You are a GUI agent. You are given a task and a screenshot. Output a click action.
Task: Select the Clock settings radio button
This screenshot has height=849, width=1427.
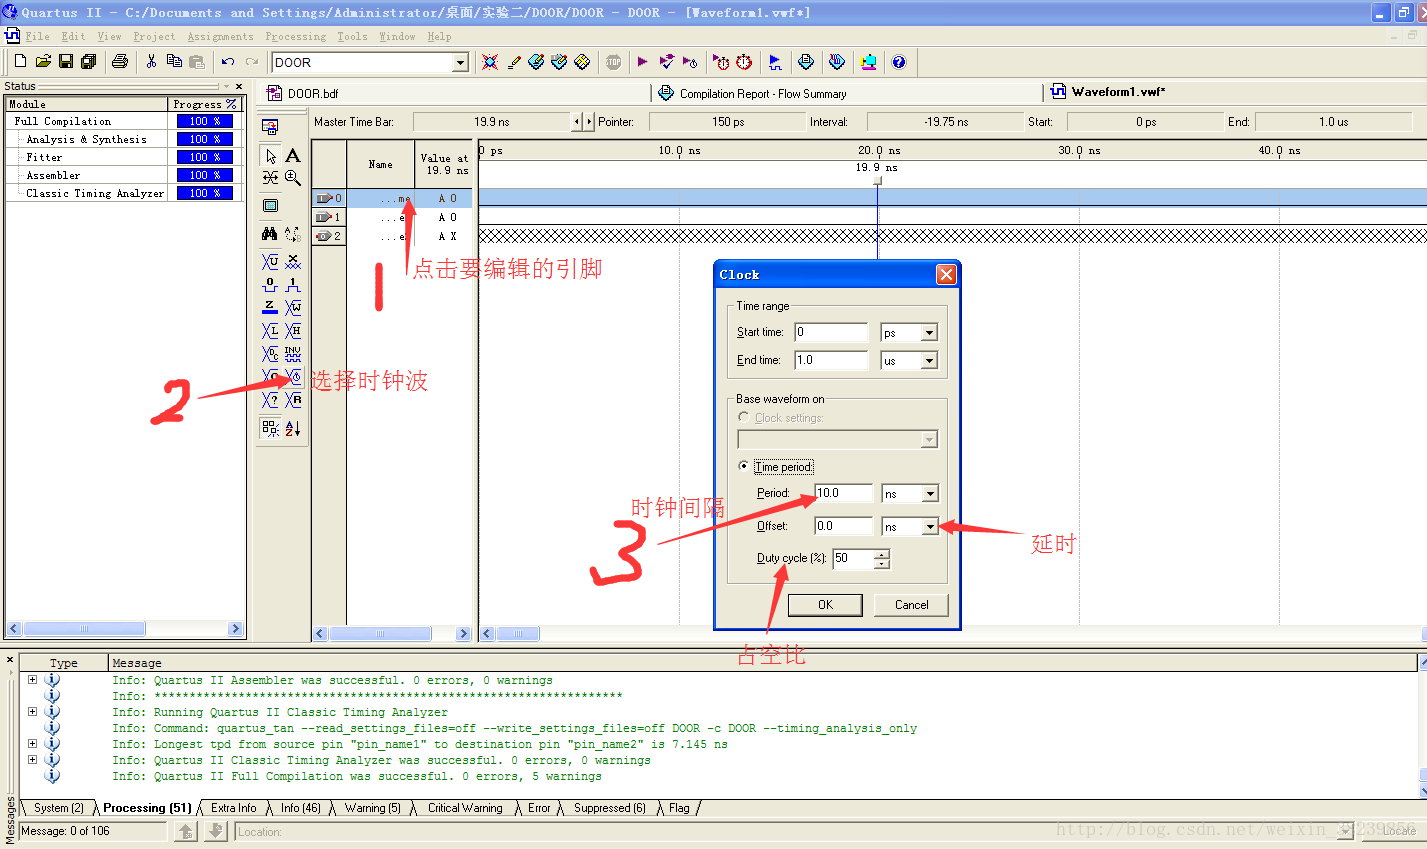(x=743, y=417)
